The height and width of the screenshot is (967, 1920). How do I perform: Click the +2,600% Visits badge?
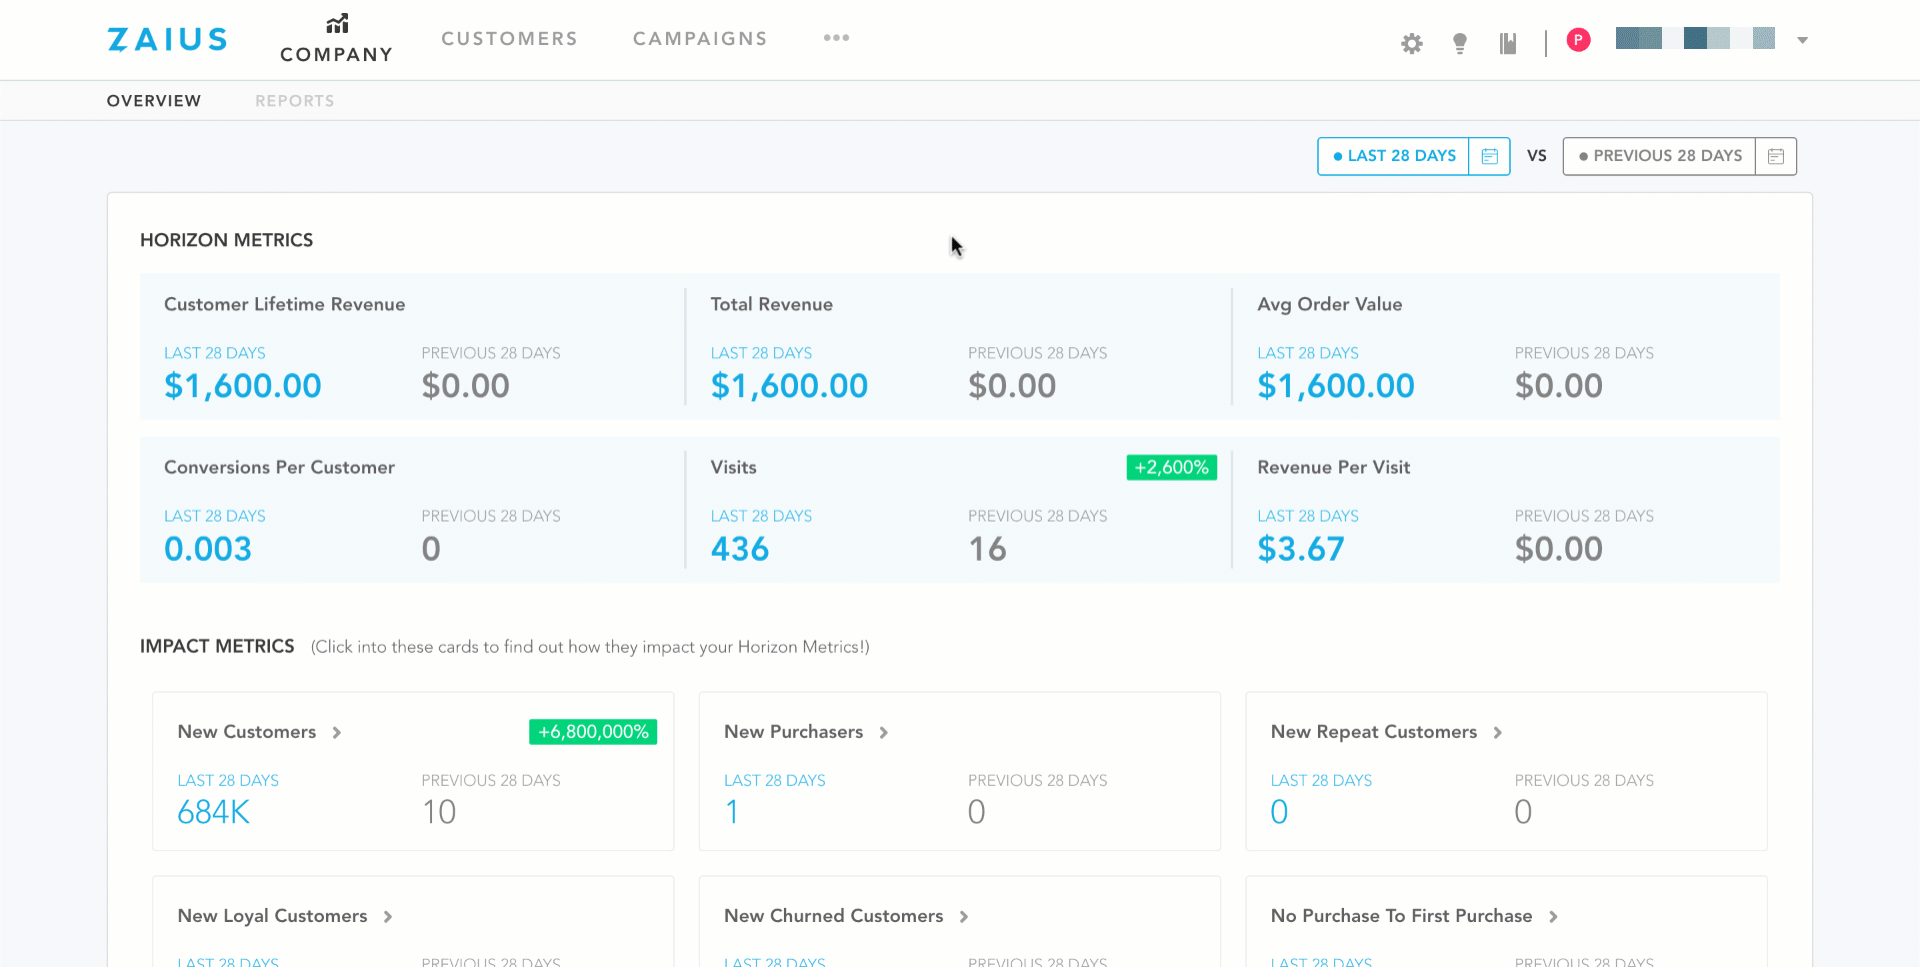click(1171, 468)
